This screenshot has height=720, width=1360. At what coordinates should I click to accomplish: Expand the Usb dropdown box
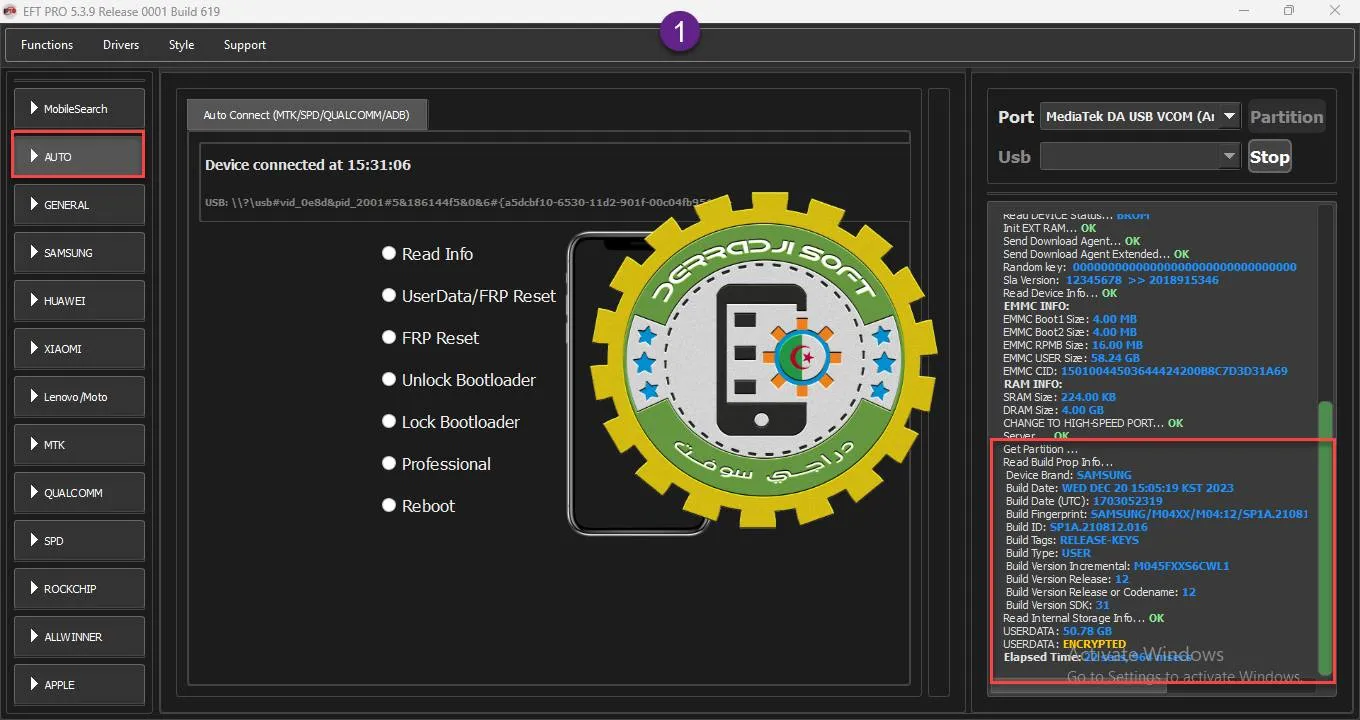pyautogui.click(x=1230, y=157)
